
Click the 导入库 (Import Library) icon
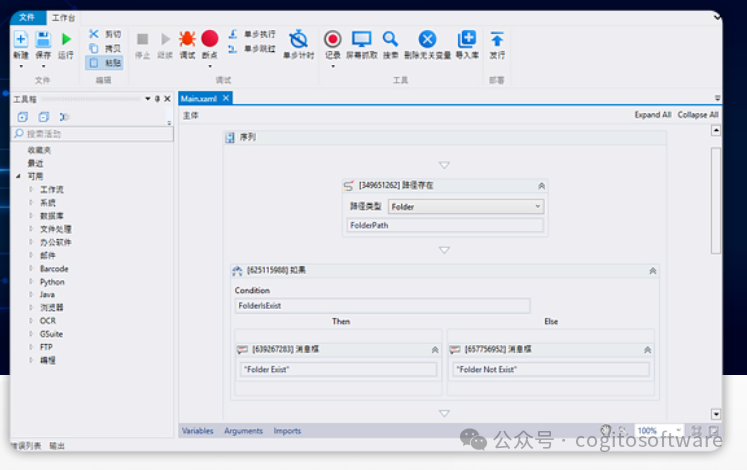point(467,39)
